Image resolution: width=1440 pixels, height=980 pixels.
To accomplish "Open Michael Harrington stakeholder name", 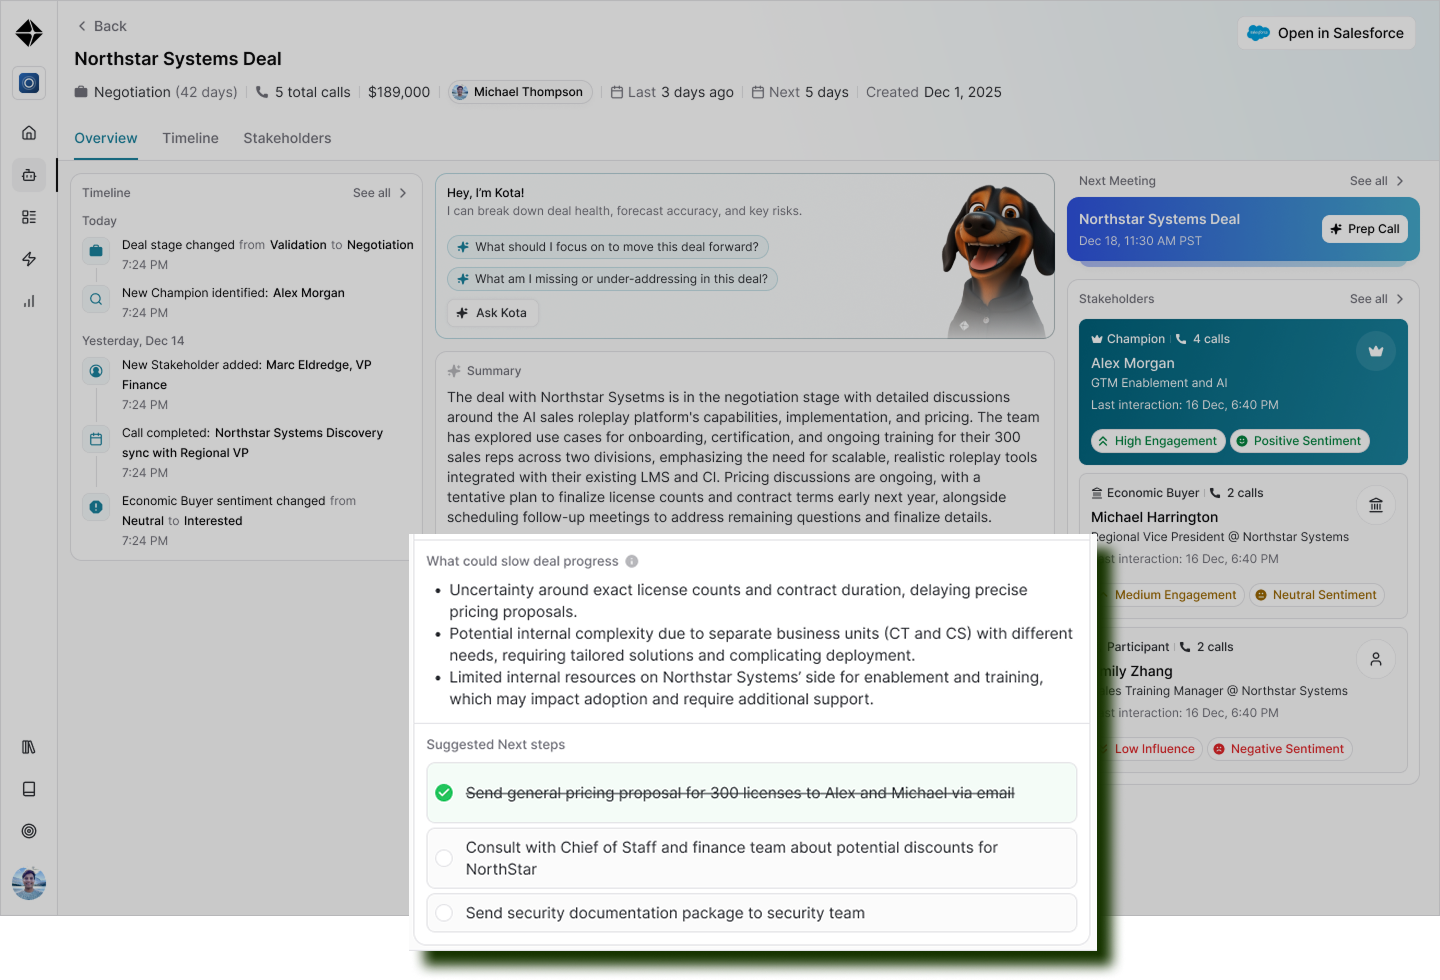I will pyautogui.click(x=1154, y=517).
